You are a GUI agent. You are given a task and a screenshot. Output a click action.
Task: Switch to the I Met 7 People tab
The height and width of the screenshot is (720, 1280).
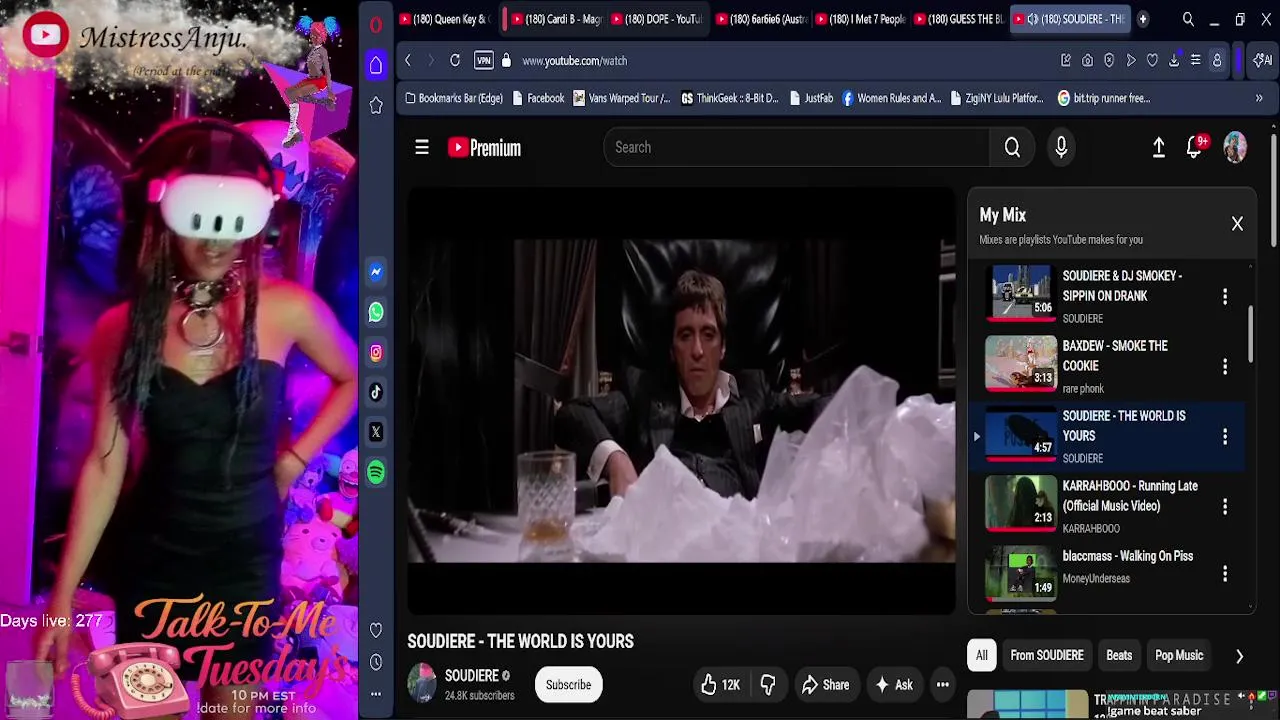pos(861,19)
